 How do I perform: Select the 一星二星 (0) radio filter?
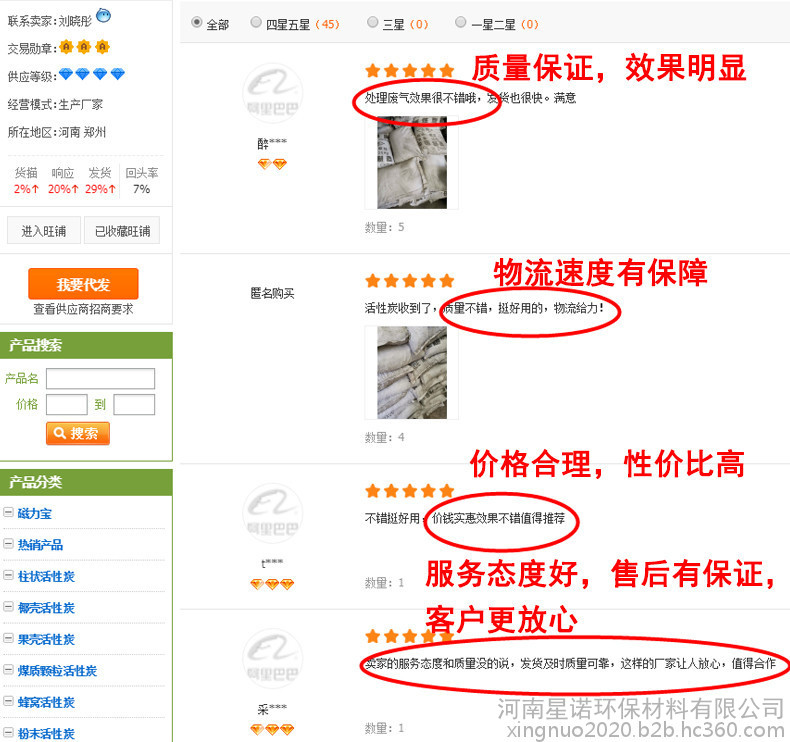(460, 22)
